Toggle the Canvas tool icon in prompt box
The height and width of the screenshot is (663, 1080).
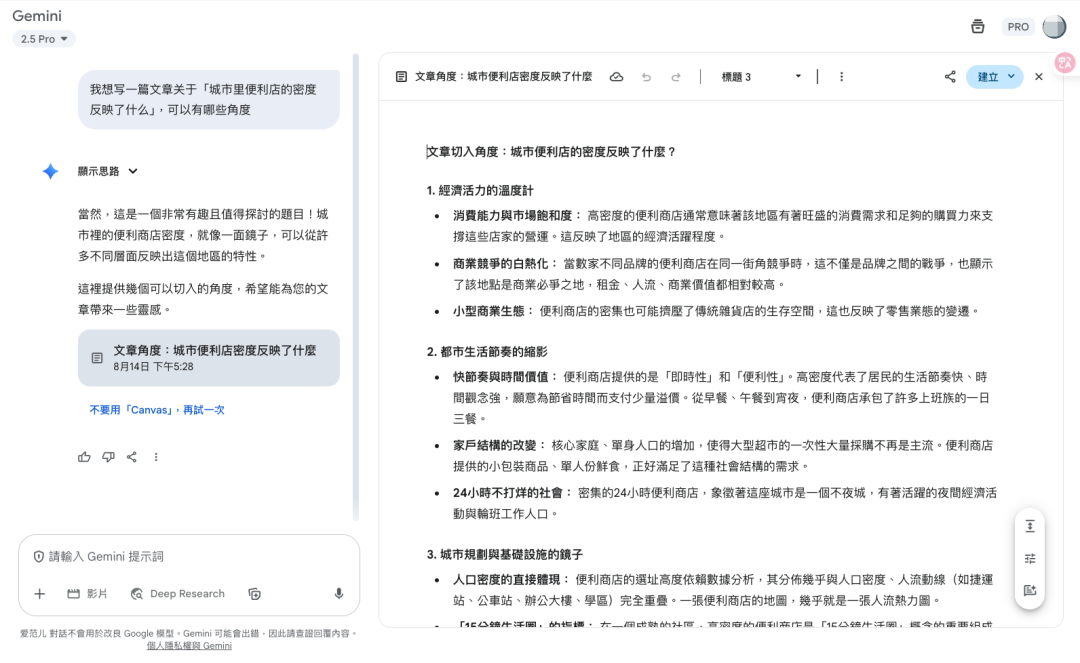coord(255,594)
